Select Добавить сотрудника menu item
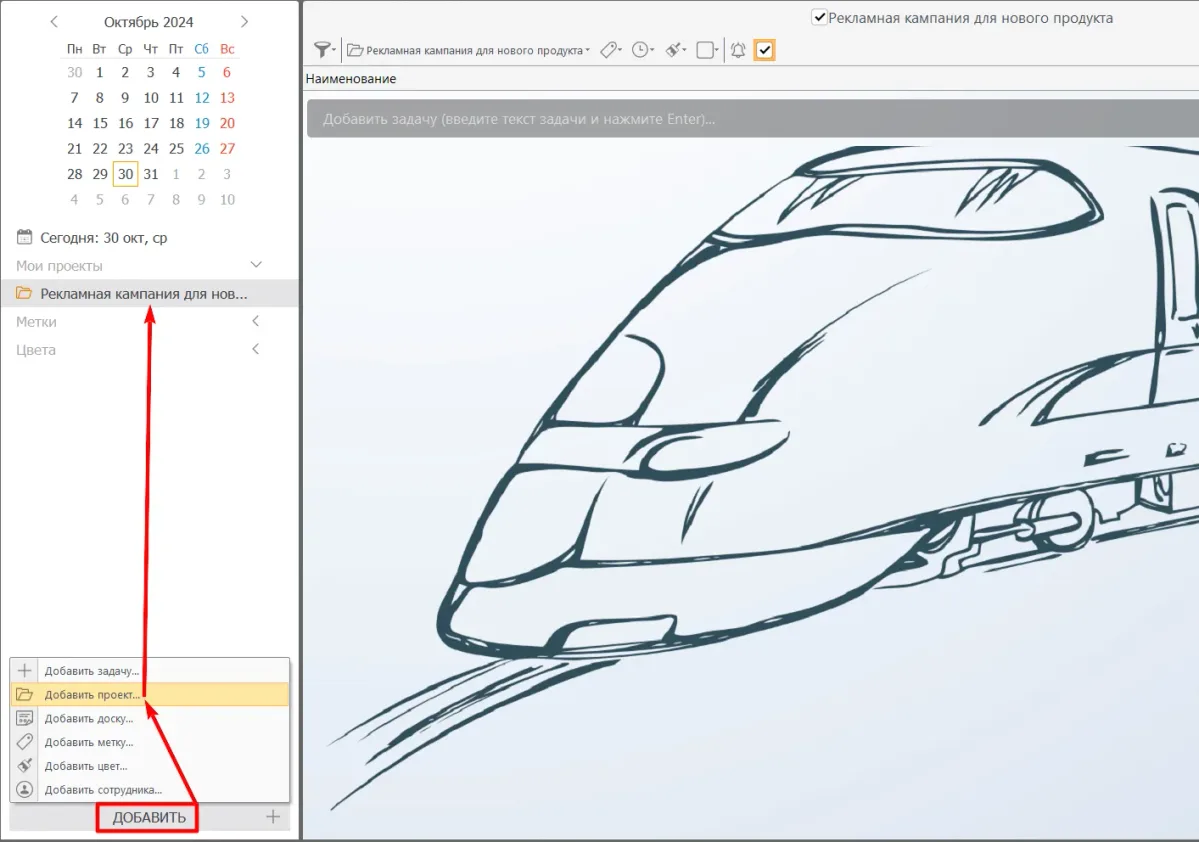The image size is (1199, 842). (102, 790)
